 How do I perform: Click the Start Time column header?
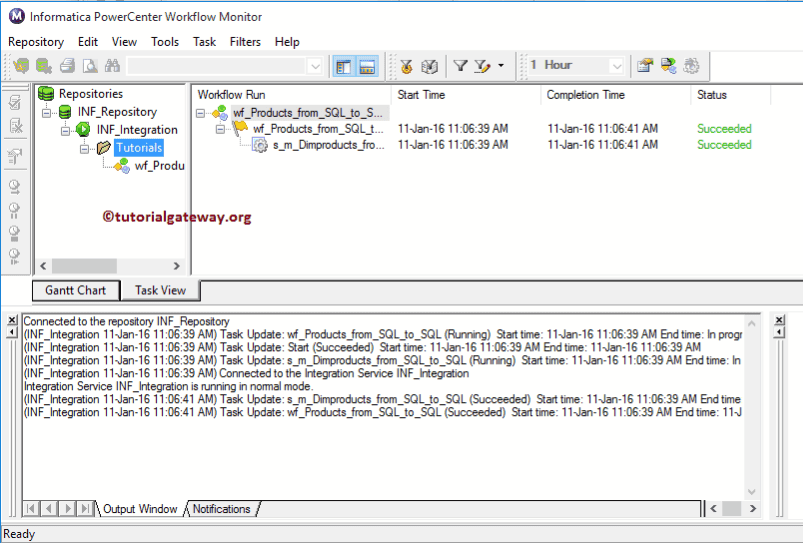421,95
